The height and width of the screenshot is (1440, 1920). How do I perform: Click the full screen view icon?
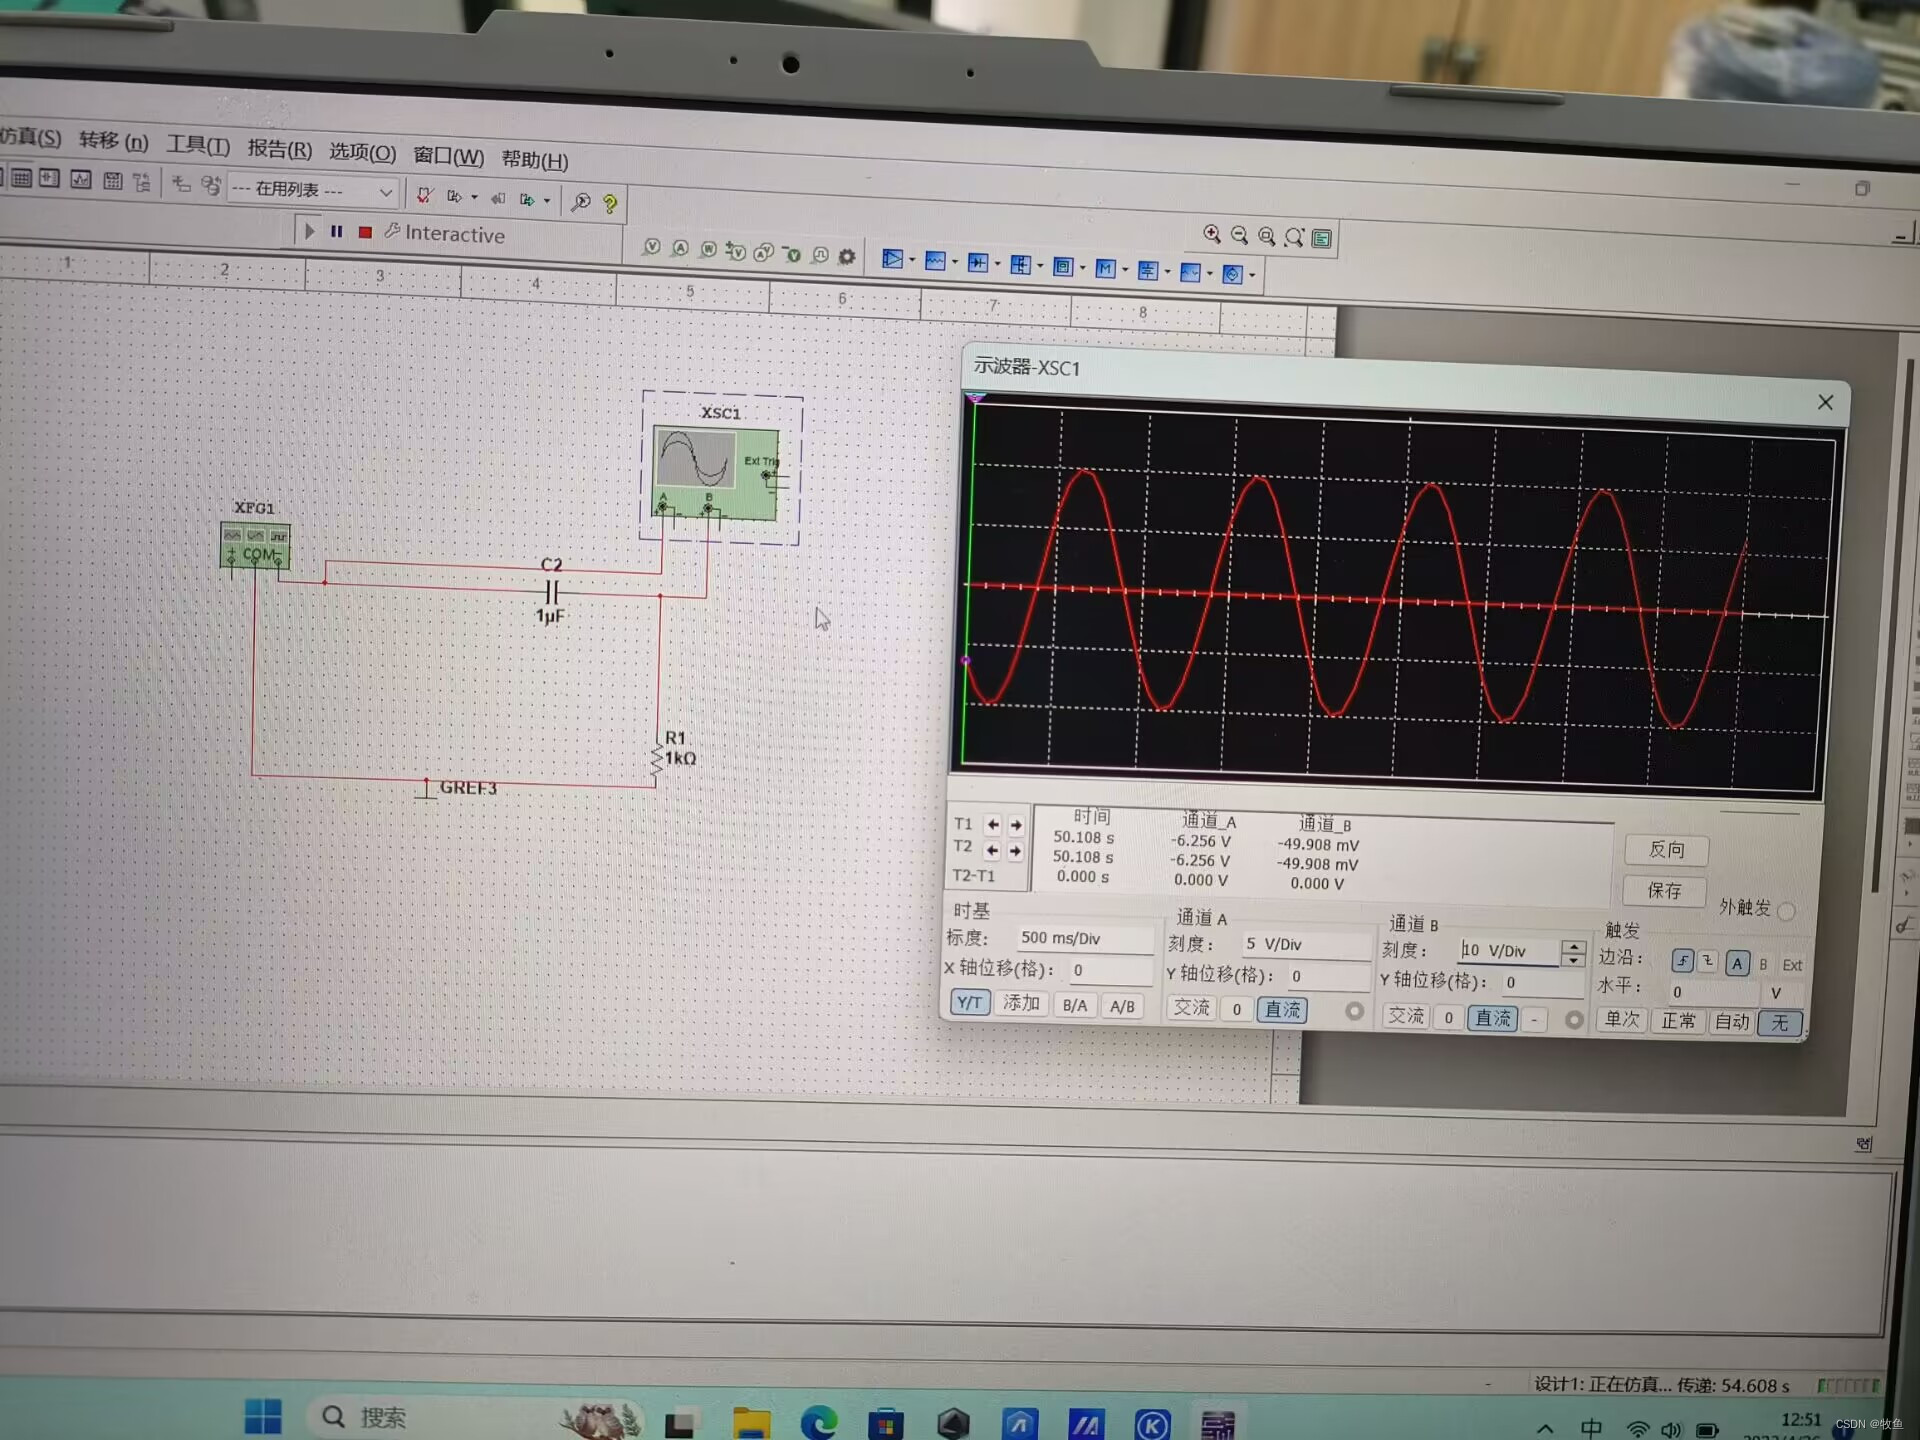click(x=1322, y=238)
